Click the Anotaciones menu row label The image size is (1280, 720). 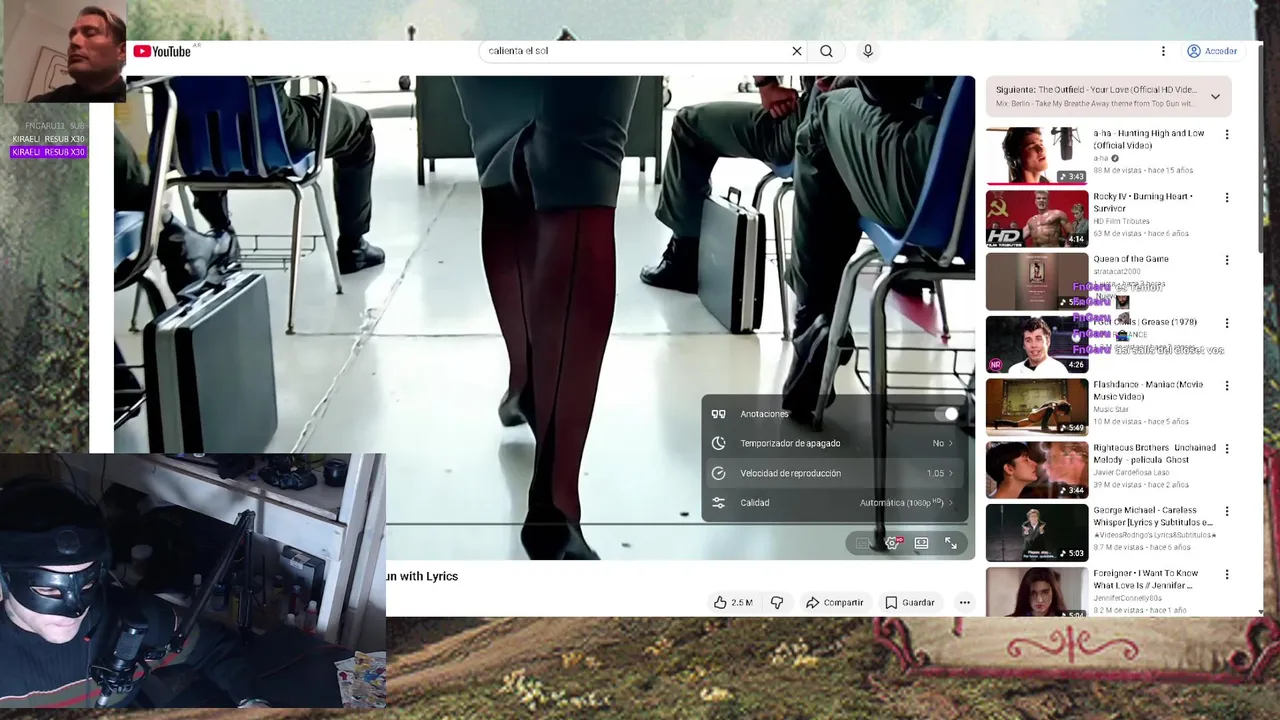[x=764, y=414]
